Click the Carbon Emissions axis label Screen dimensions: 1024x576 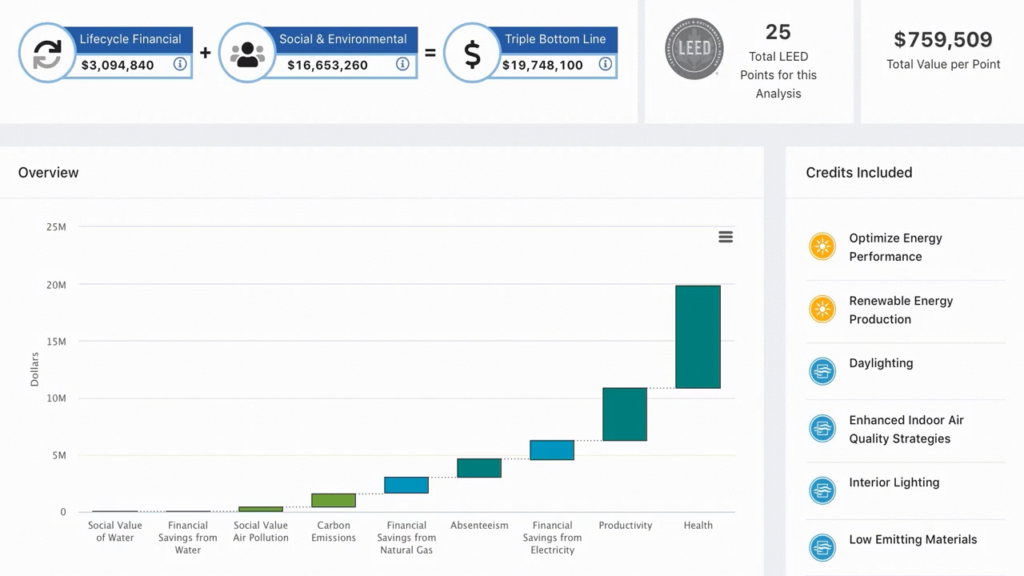333,532
